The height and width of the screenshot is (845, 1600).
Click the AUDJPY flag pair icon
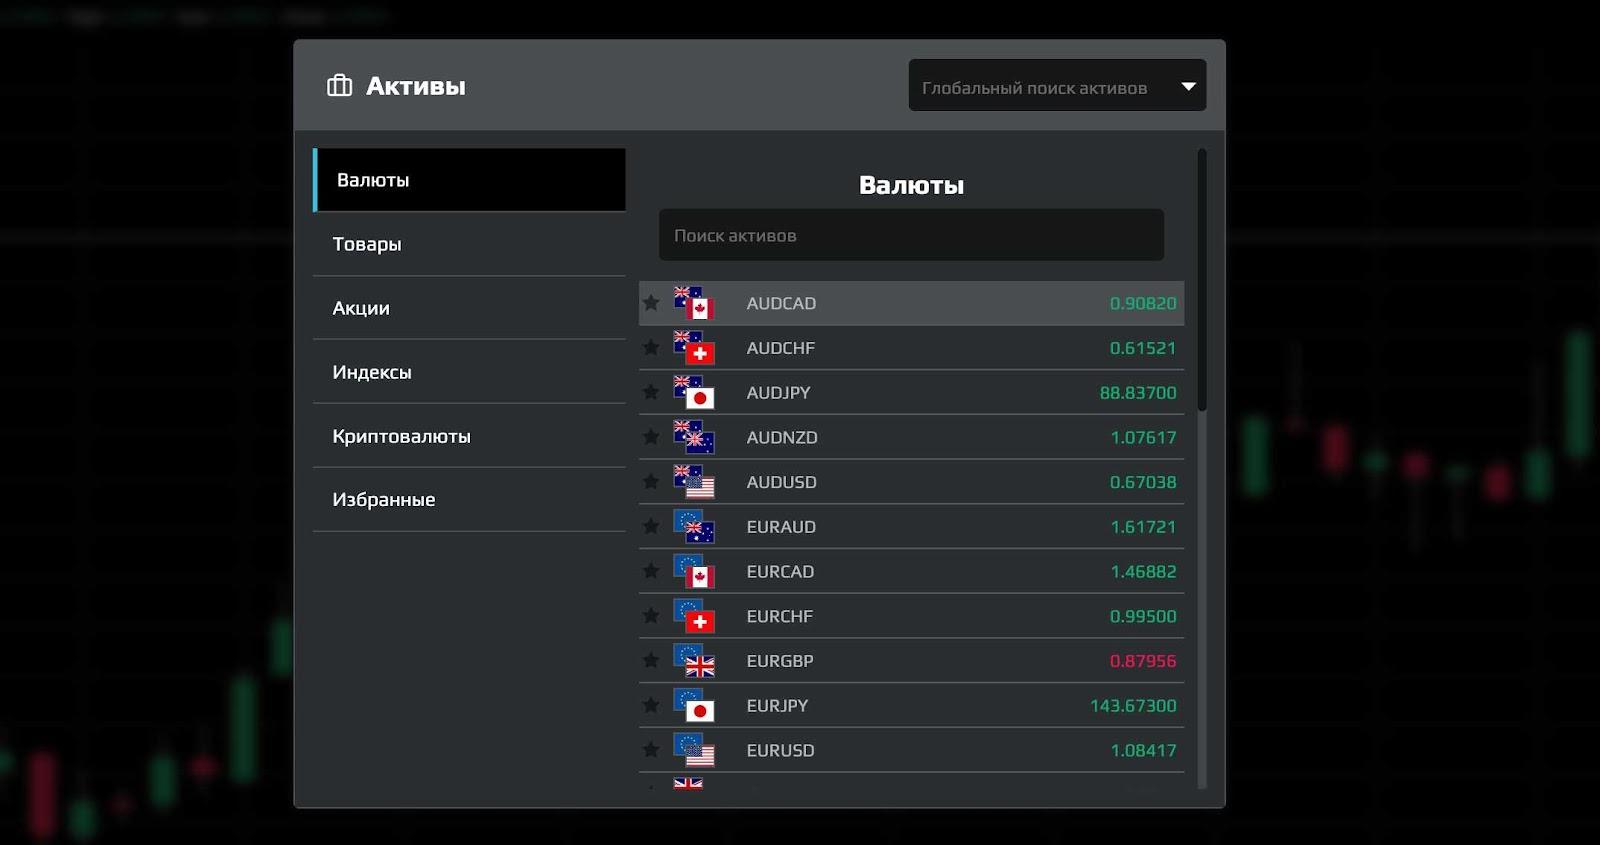[694, 393]
